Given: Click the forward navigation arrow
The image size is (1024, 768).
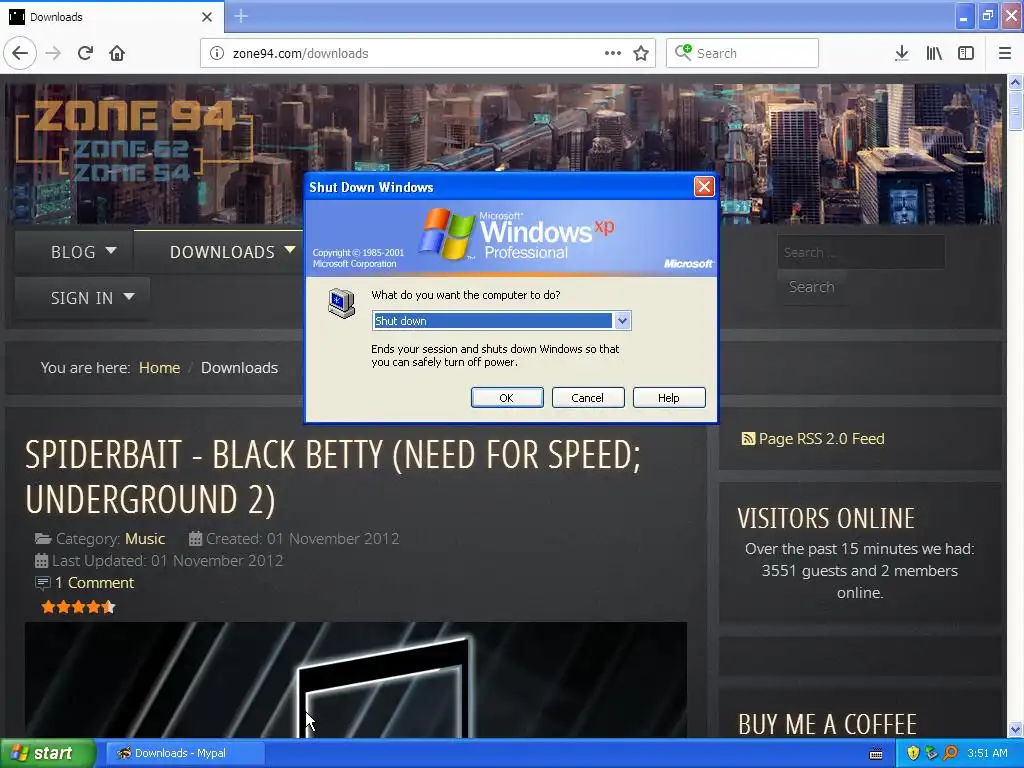Looking at the screenshot, I should click(53, 53).
